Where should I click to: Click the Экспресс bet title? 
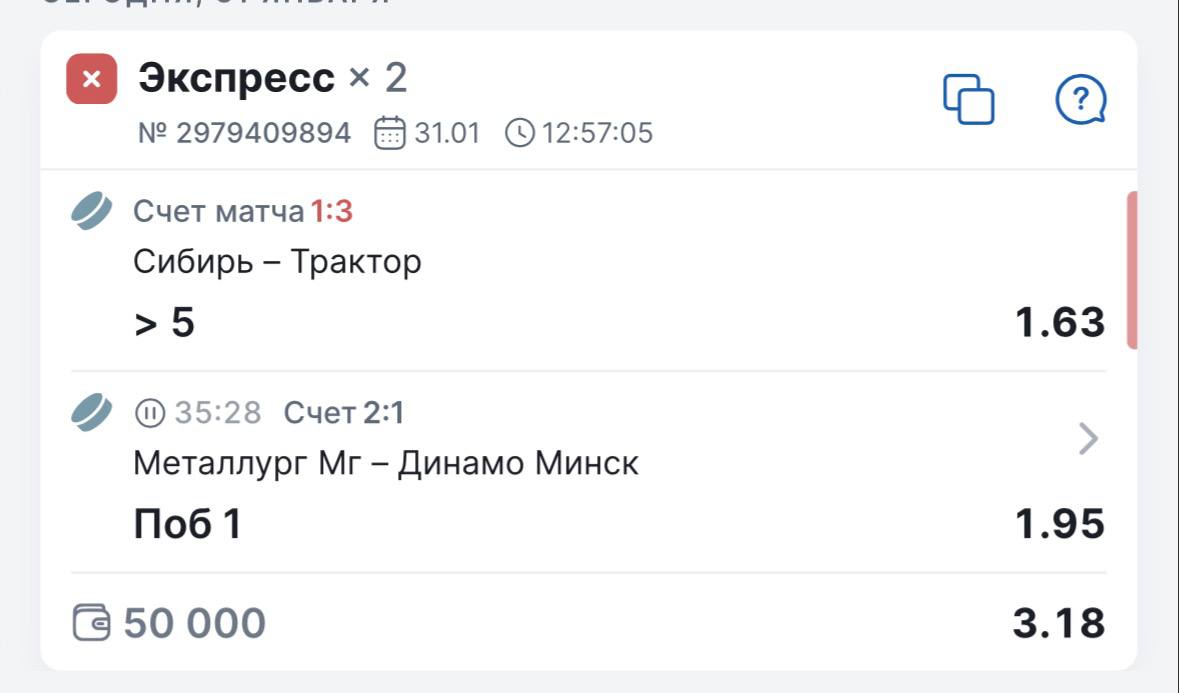237,78
